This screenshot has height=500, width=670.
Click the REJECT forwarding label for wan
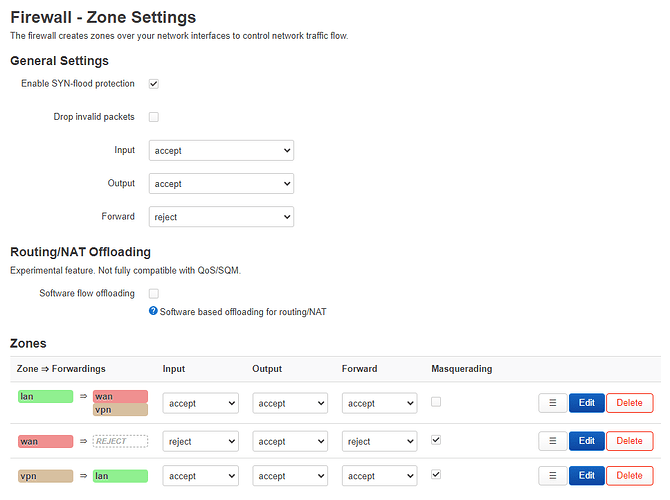click(120, 441)
